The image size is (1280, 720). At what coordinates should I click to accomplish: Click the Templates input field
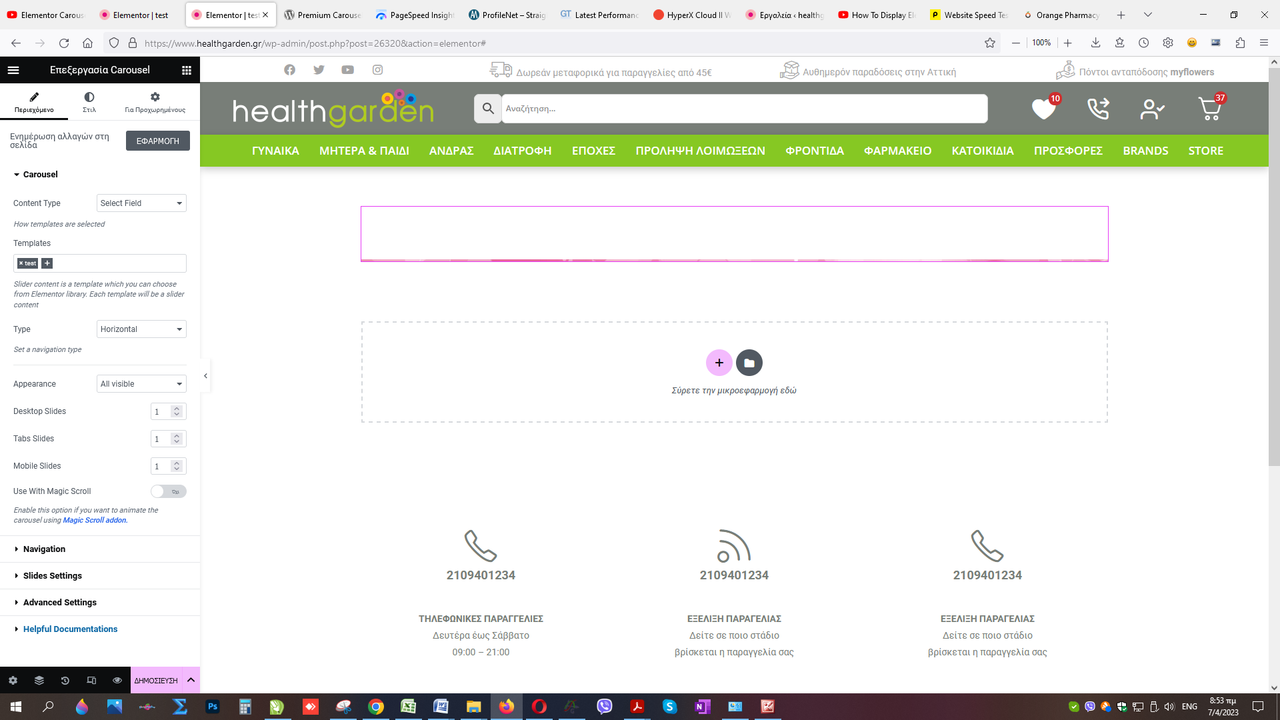click(x=100, y=263)
